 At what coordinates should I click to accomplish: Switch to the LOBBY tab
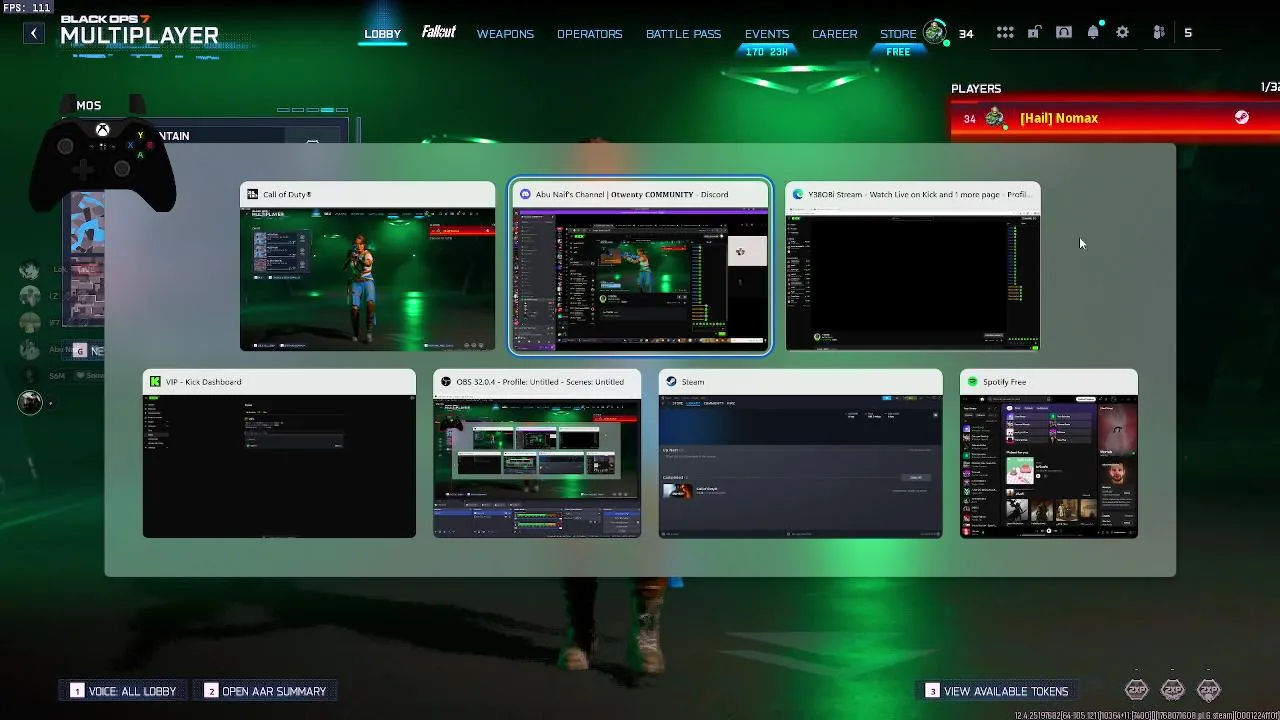click(x=382, y=34)
